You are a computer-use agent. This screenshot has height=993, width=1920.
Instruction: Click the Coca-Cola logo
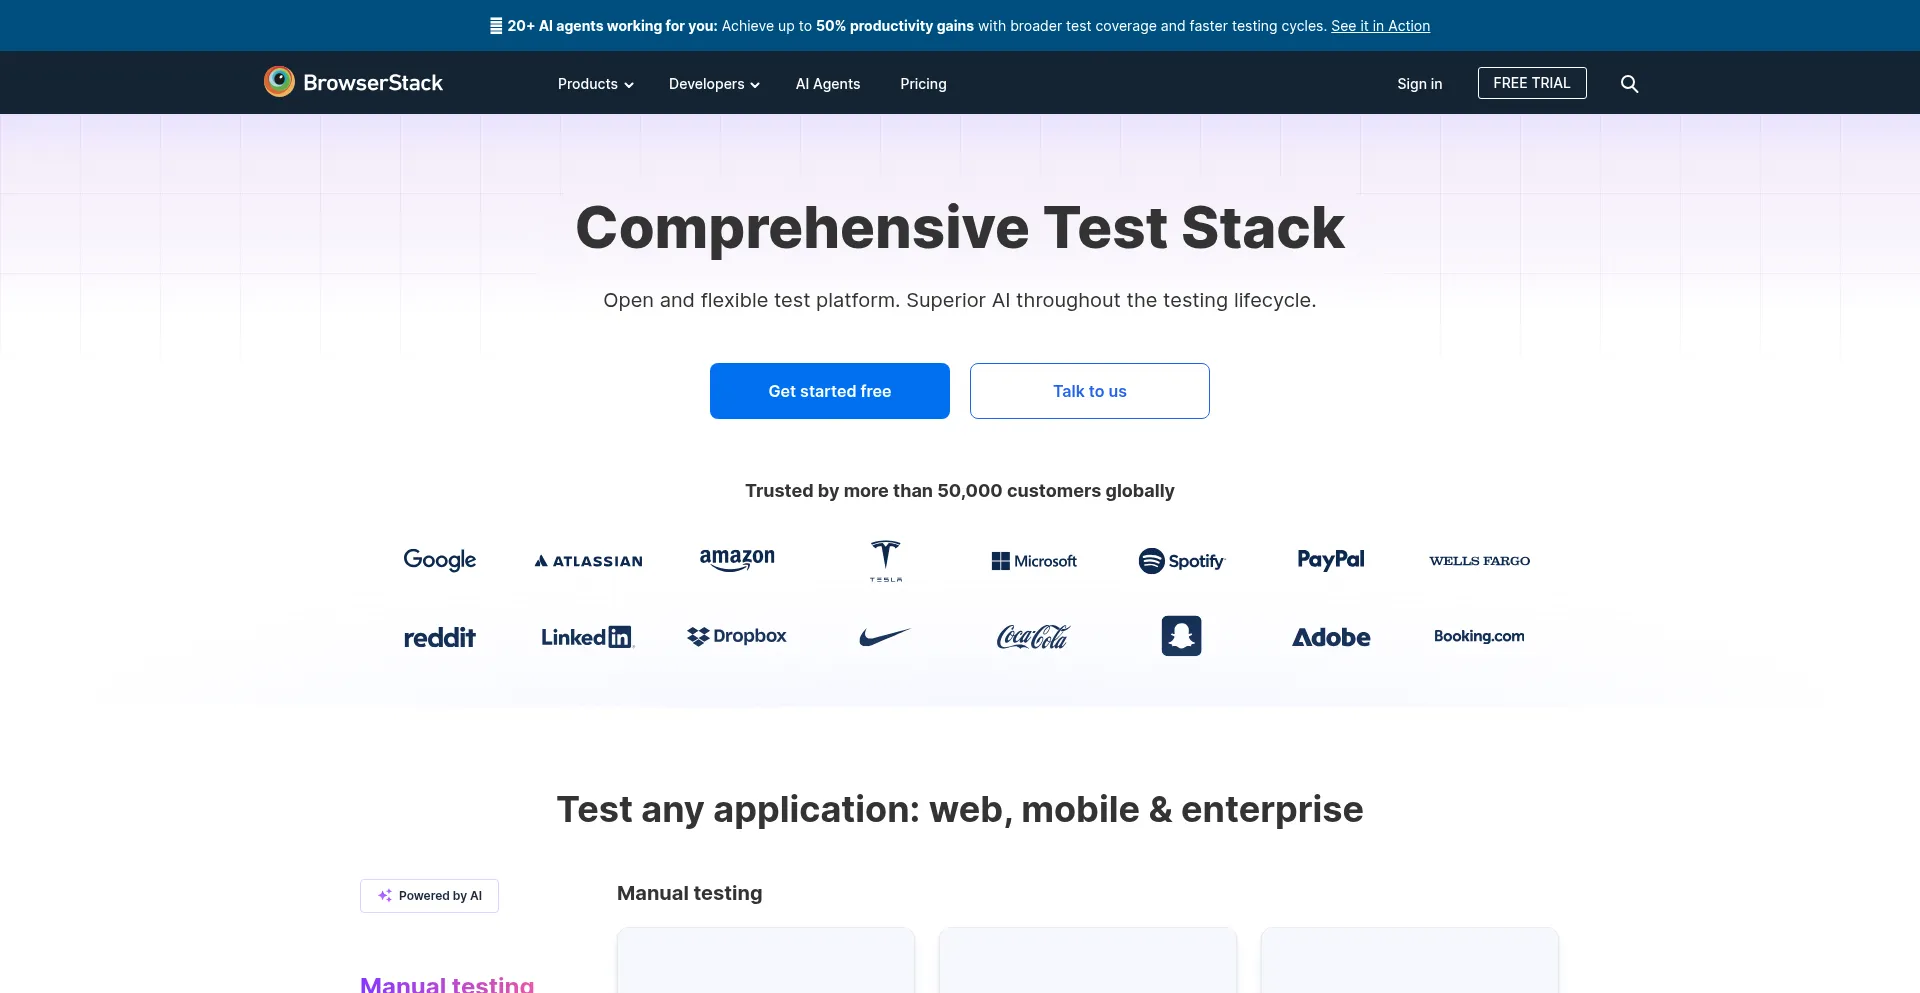point(1033,637)
